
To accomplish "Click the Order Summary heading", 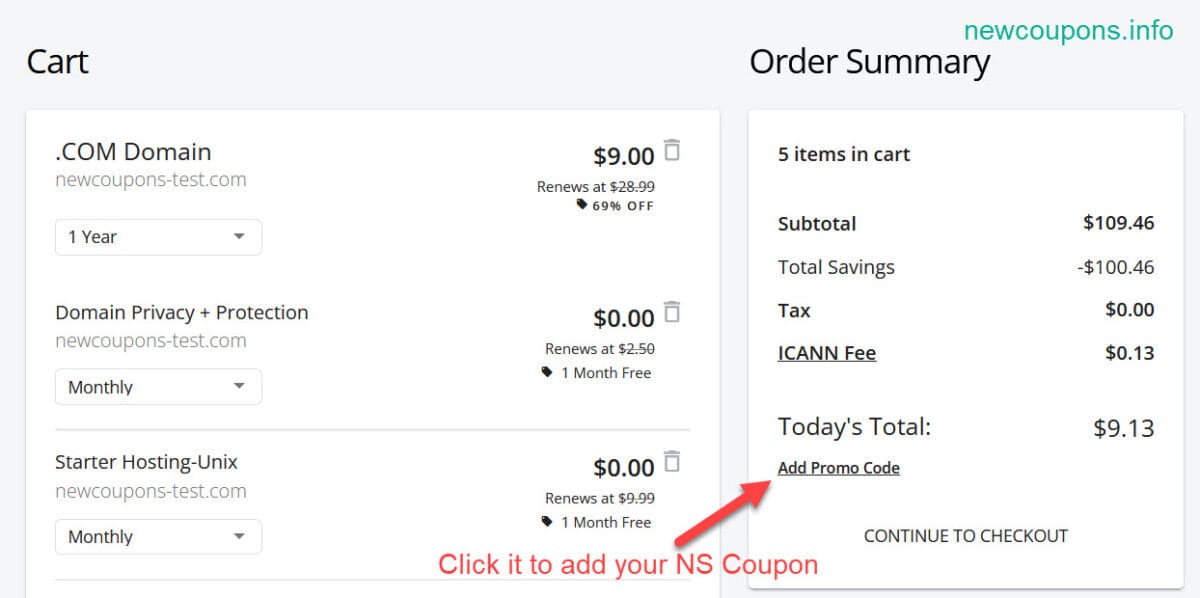I will point(869,62).
